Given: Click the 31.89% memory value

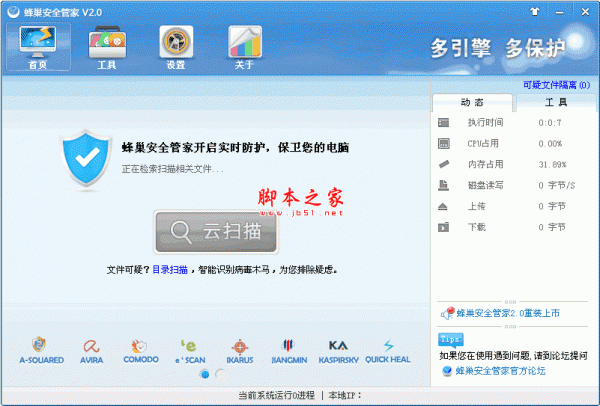Looking at the screenshot, I should click(552, 165).
